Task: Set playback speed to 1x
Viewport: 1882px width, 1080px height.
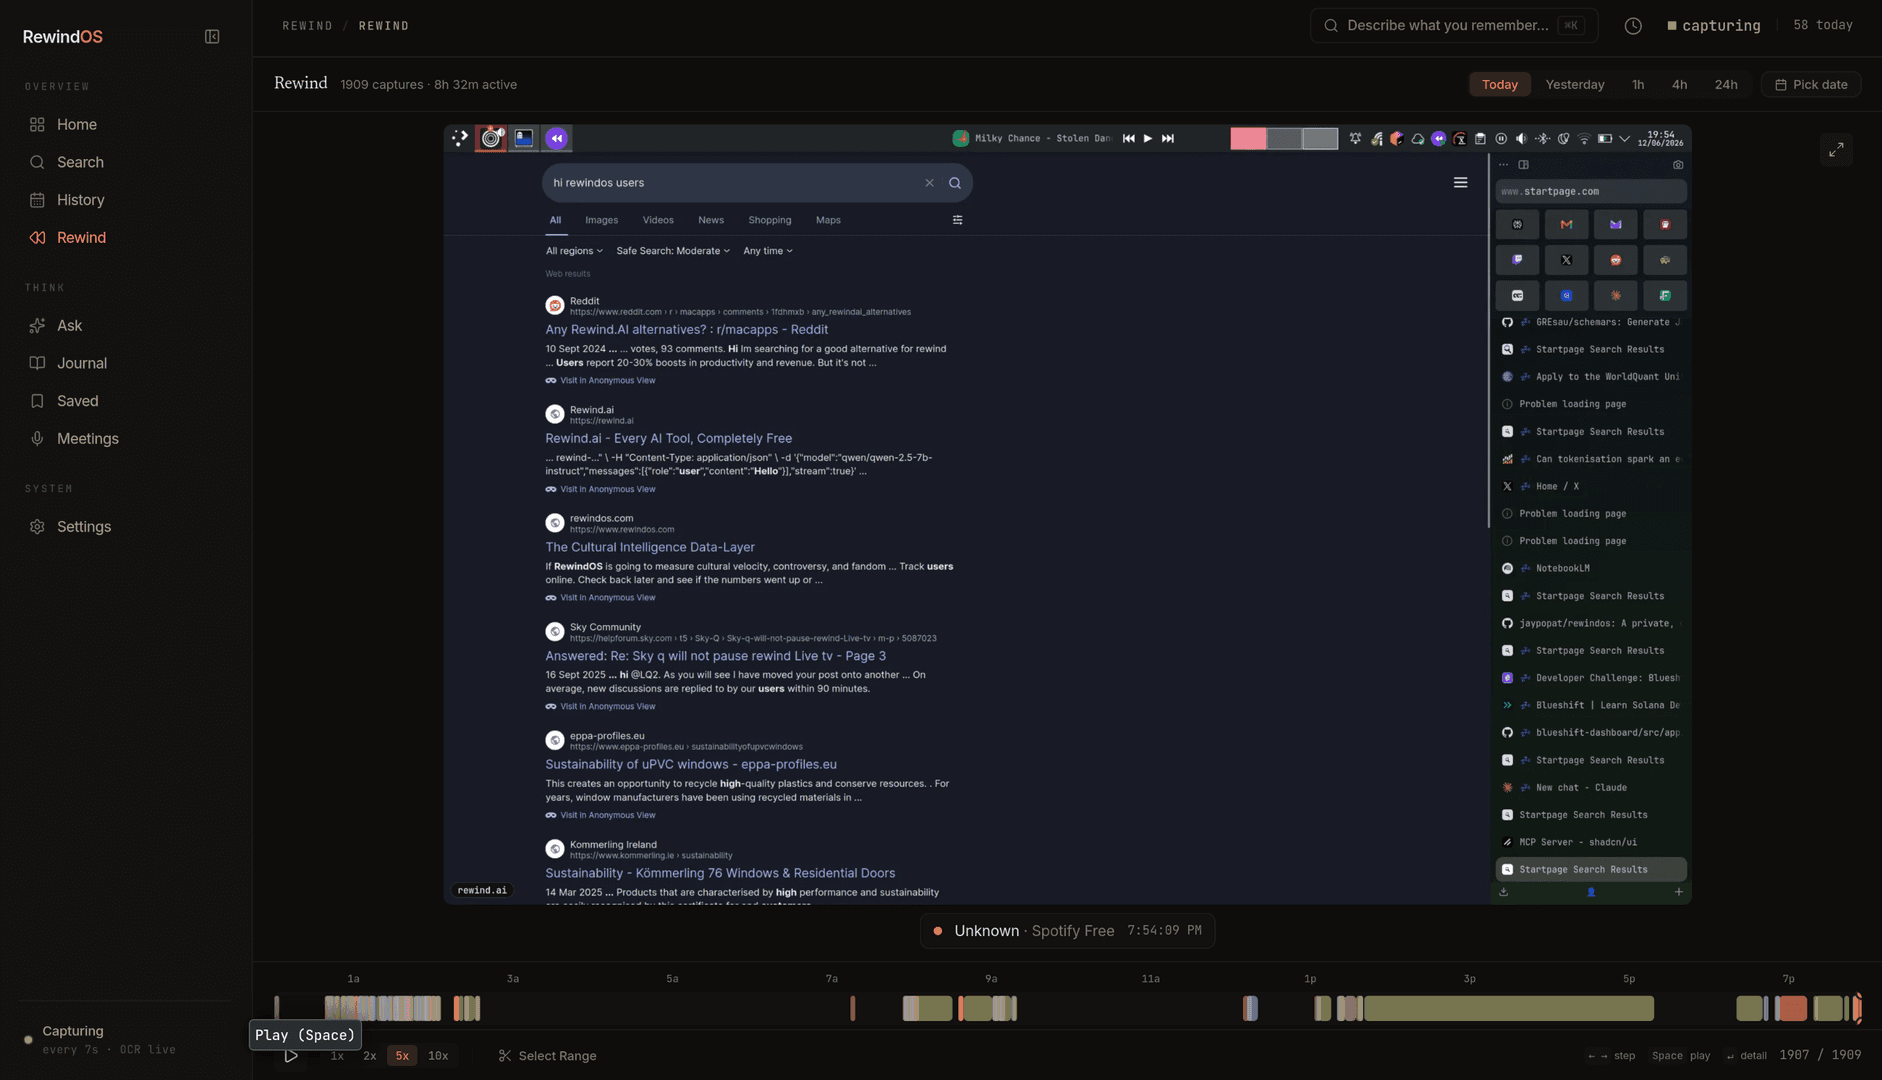Action: coord(337,1056)
